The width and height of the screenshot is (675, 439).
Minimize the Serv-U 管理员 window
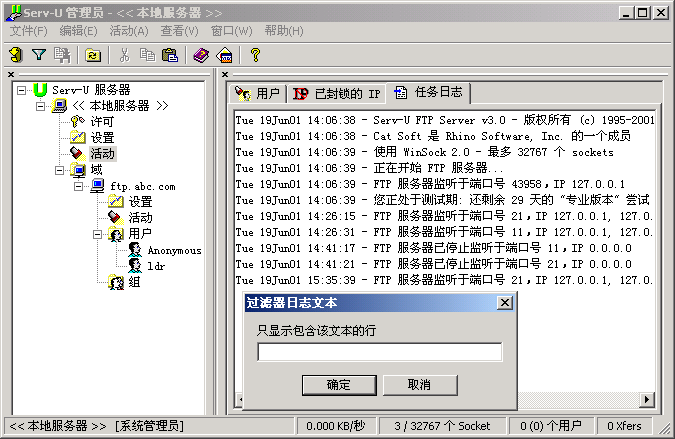627,13
